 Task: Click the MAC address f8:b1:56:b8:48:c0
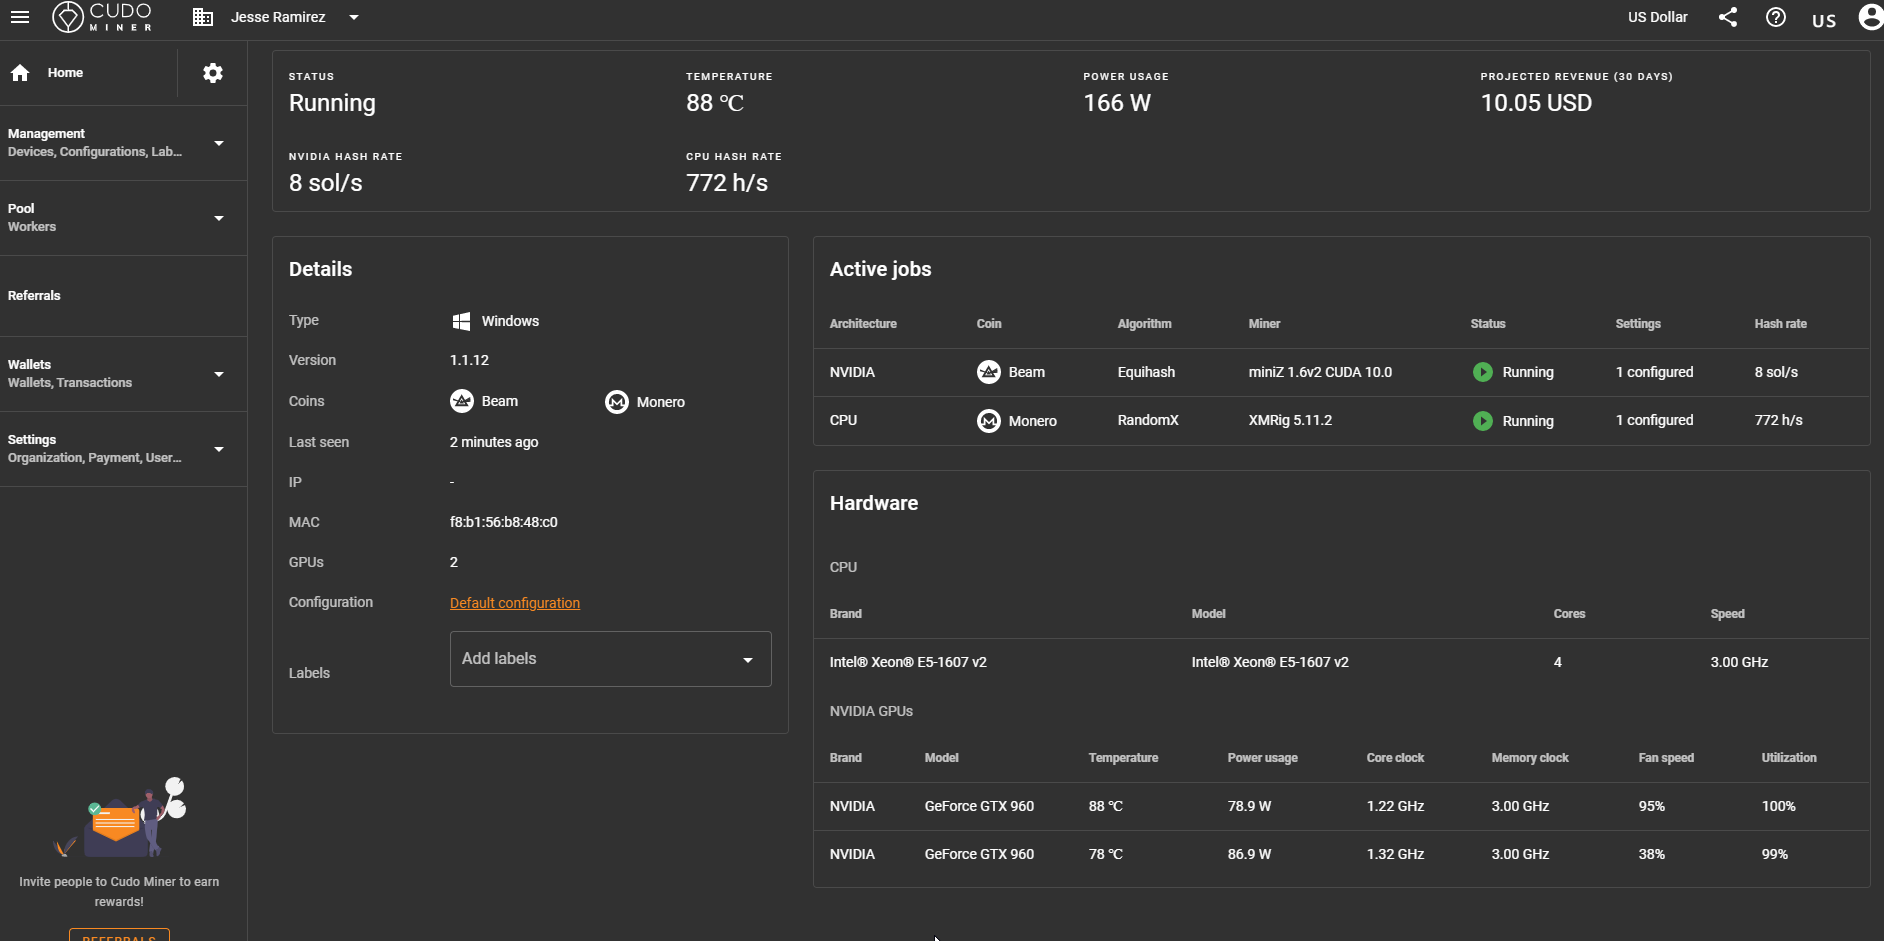pos(504,522)
